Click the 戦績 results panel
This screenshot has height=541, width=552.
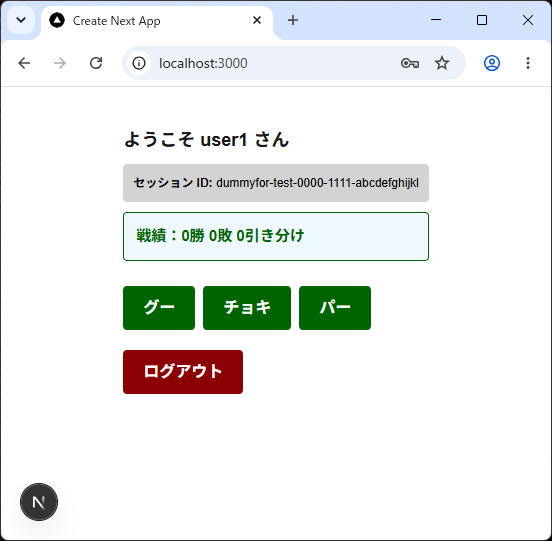click(x=276, y=237)
